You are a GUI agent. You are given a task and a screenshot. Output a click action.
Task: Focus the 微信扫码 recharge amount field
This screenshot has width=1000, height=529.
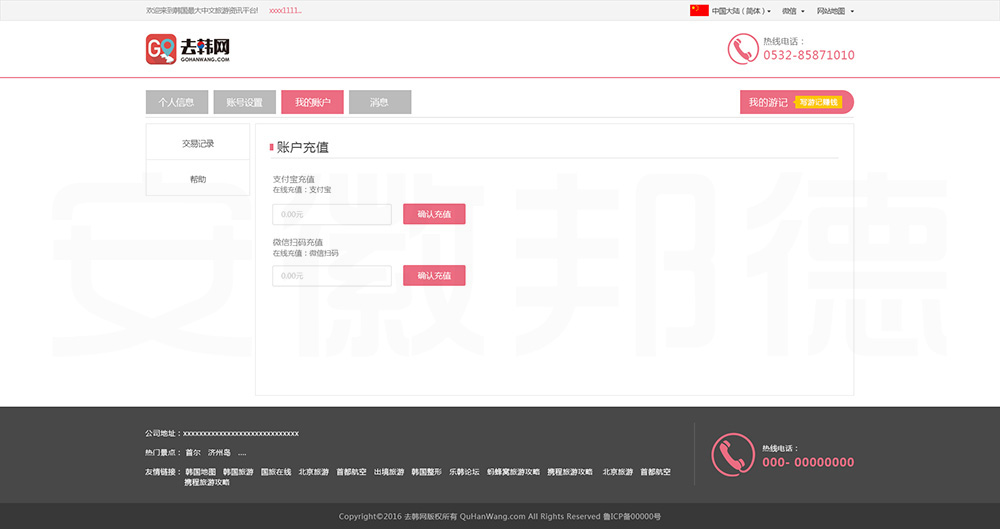pos(332,275)
